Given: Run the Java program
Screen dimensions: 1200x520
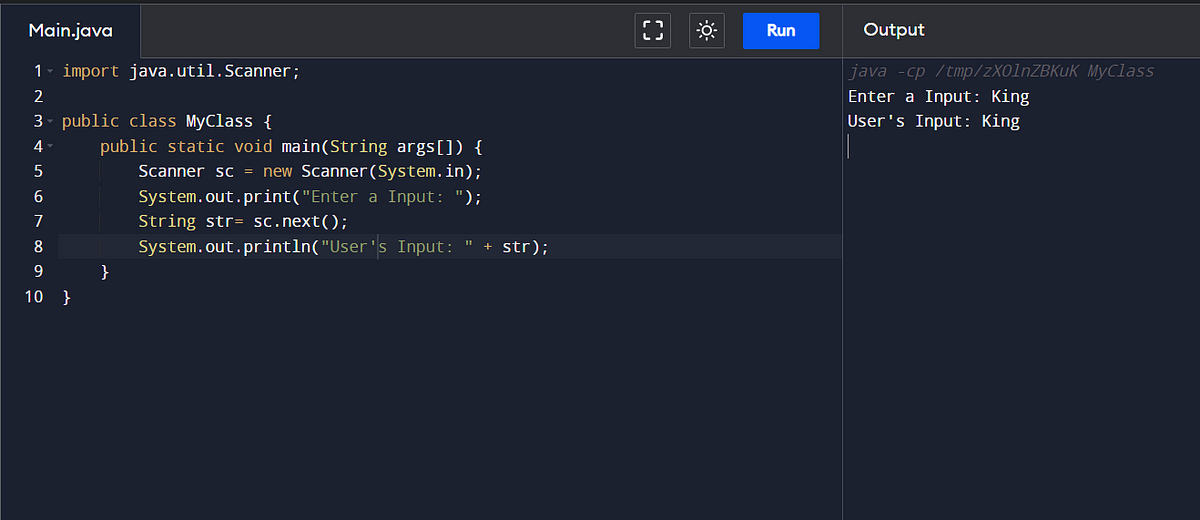Looking at the screenshot, I should tap(781, 31).
